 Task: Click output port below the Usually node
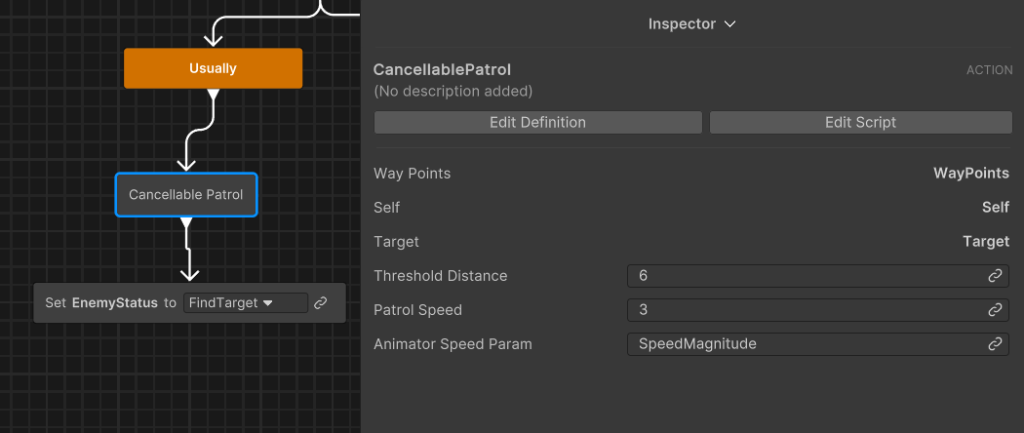pos(212,94)
